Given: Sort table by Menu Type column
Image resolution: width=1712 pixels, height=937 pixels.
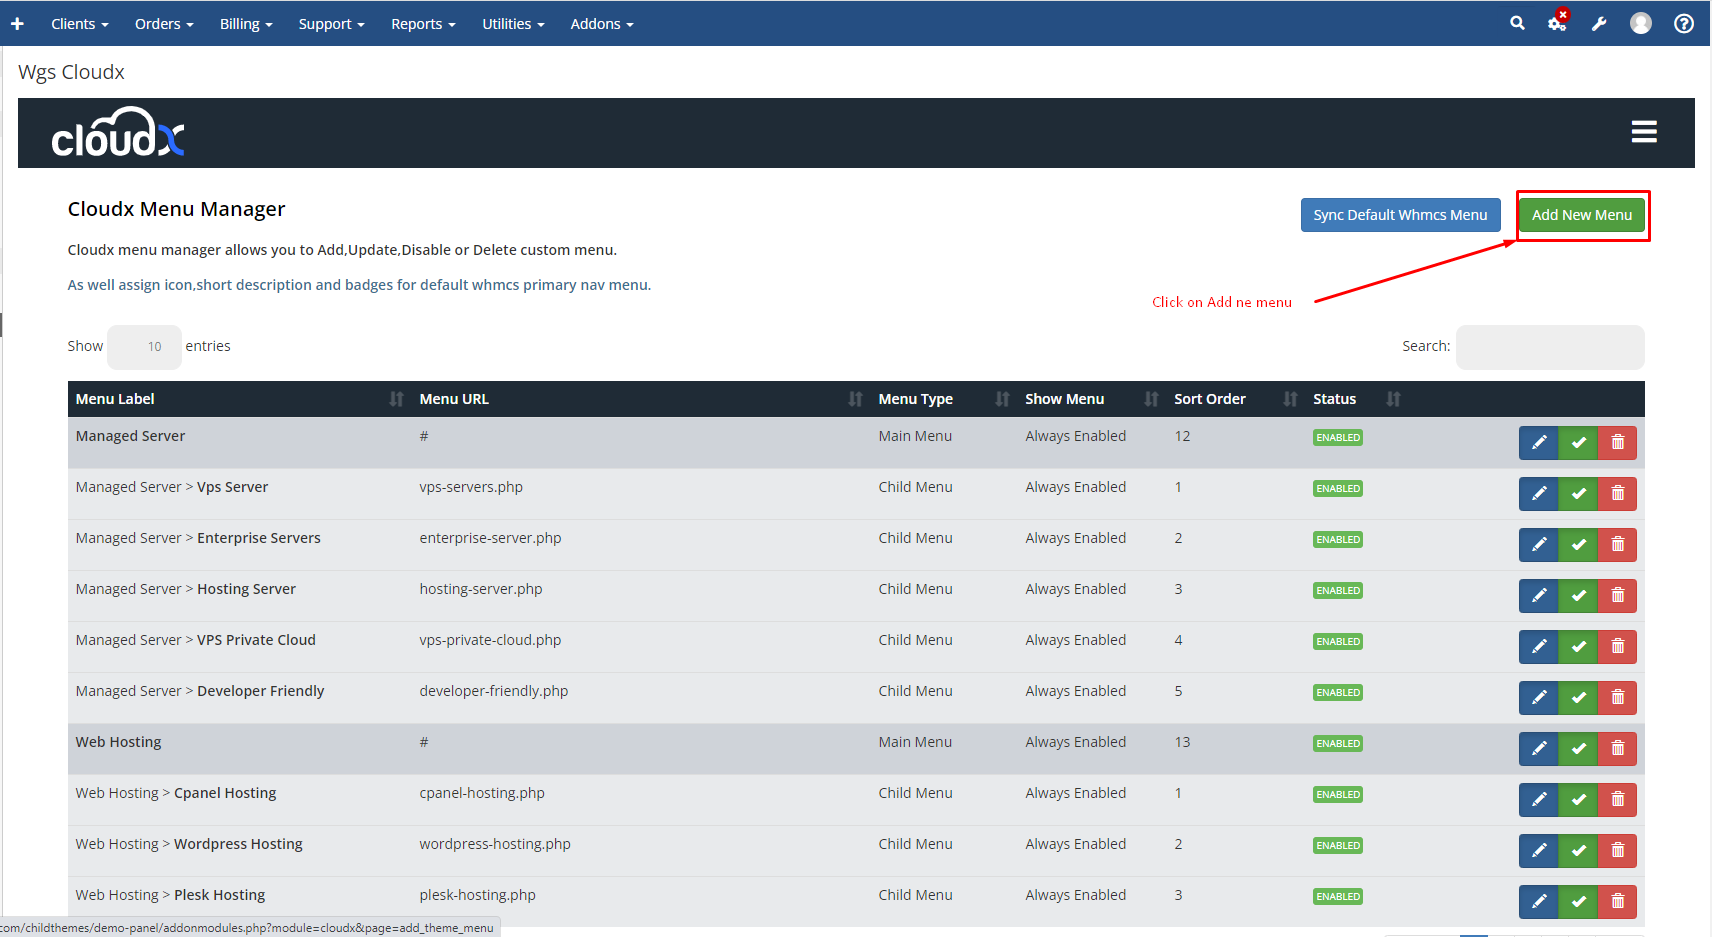Looking at the screenshot, I should tap(943, 399).
